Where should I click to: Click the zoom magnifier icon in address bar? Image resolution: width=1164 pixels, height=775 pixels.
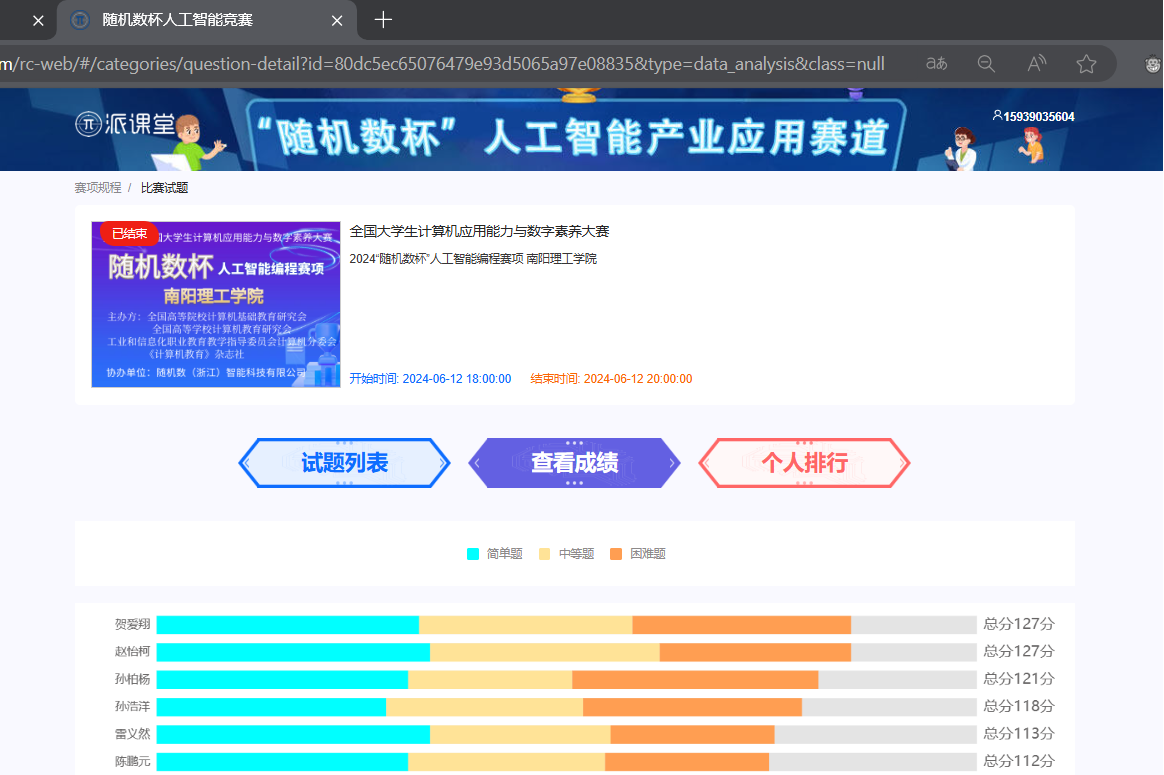click(x=986, y=64)
